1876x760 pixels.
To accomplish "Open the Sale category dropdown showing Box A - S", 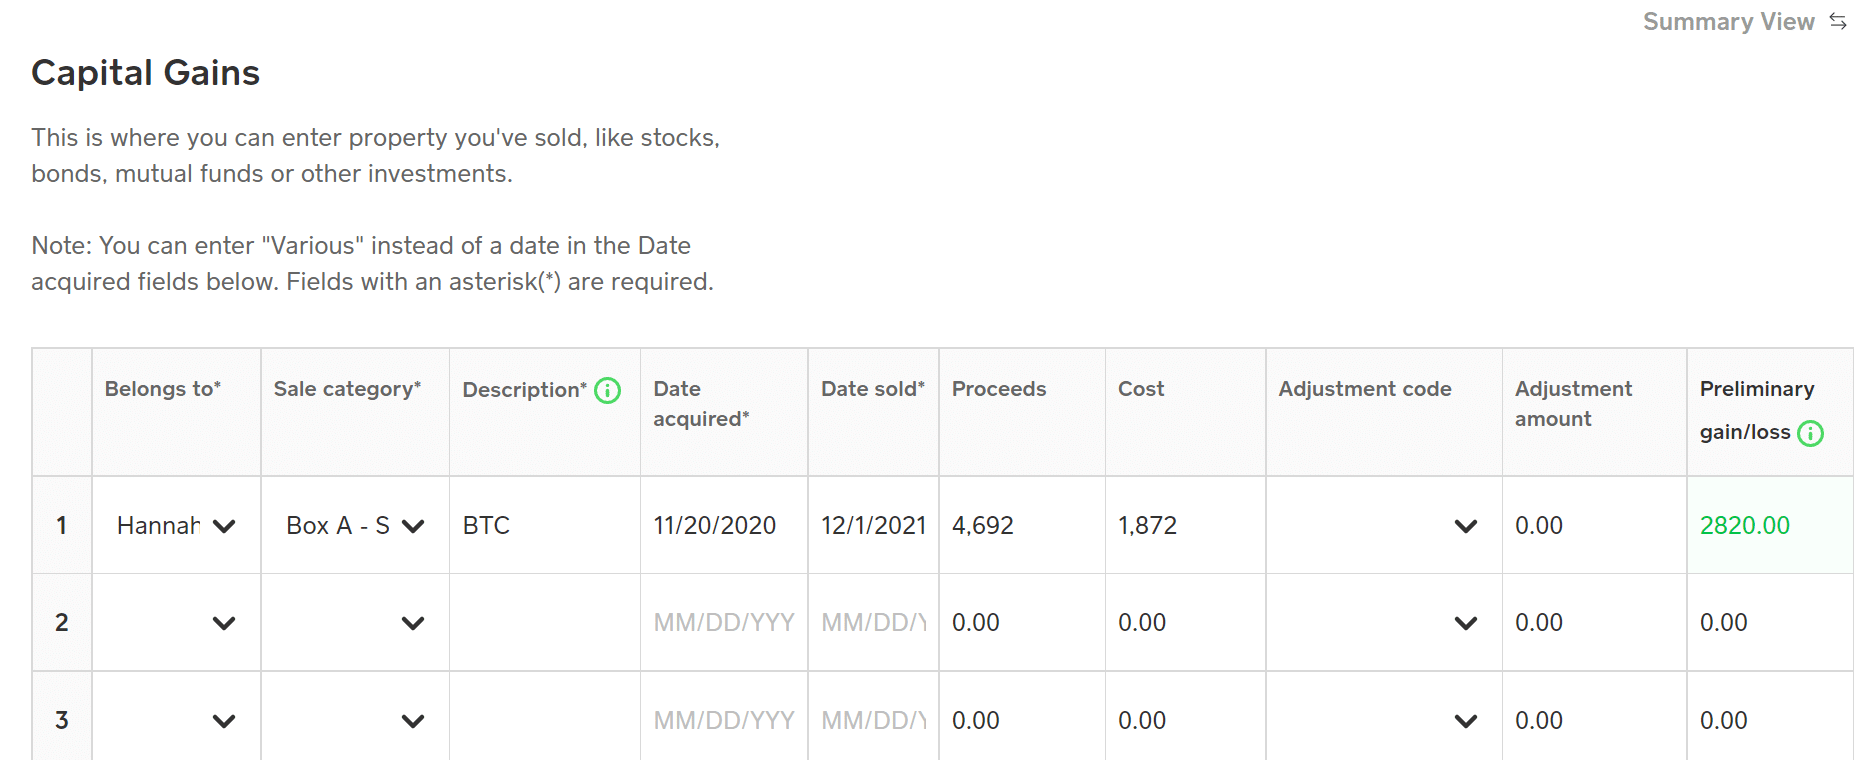I will 412,525.
